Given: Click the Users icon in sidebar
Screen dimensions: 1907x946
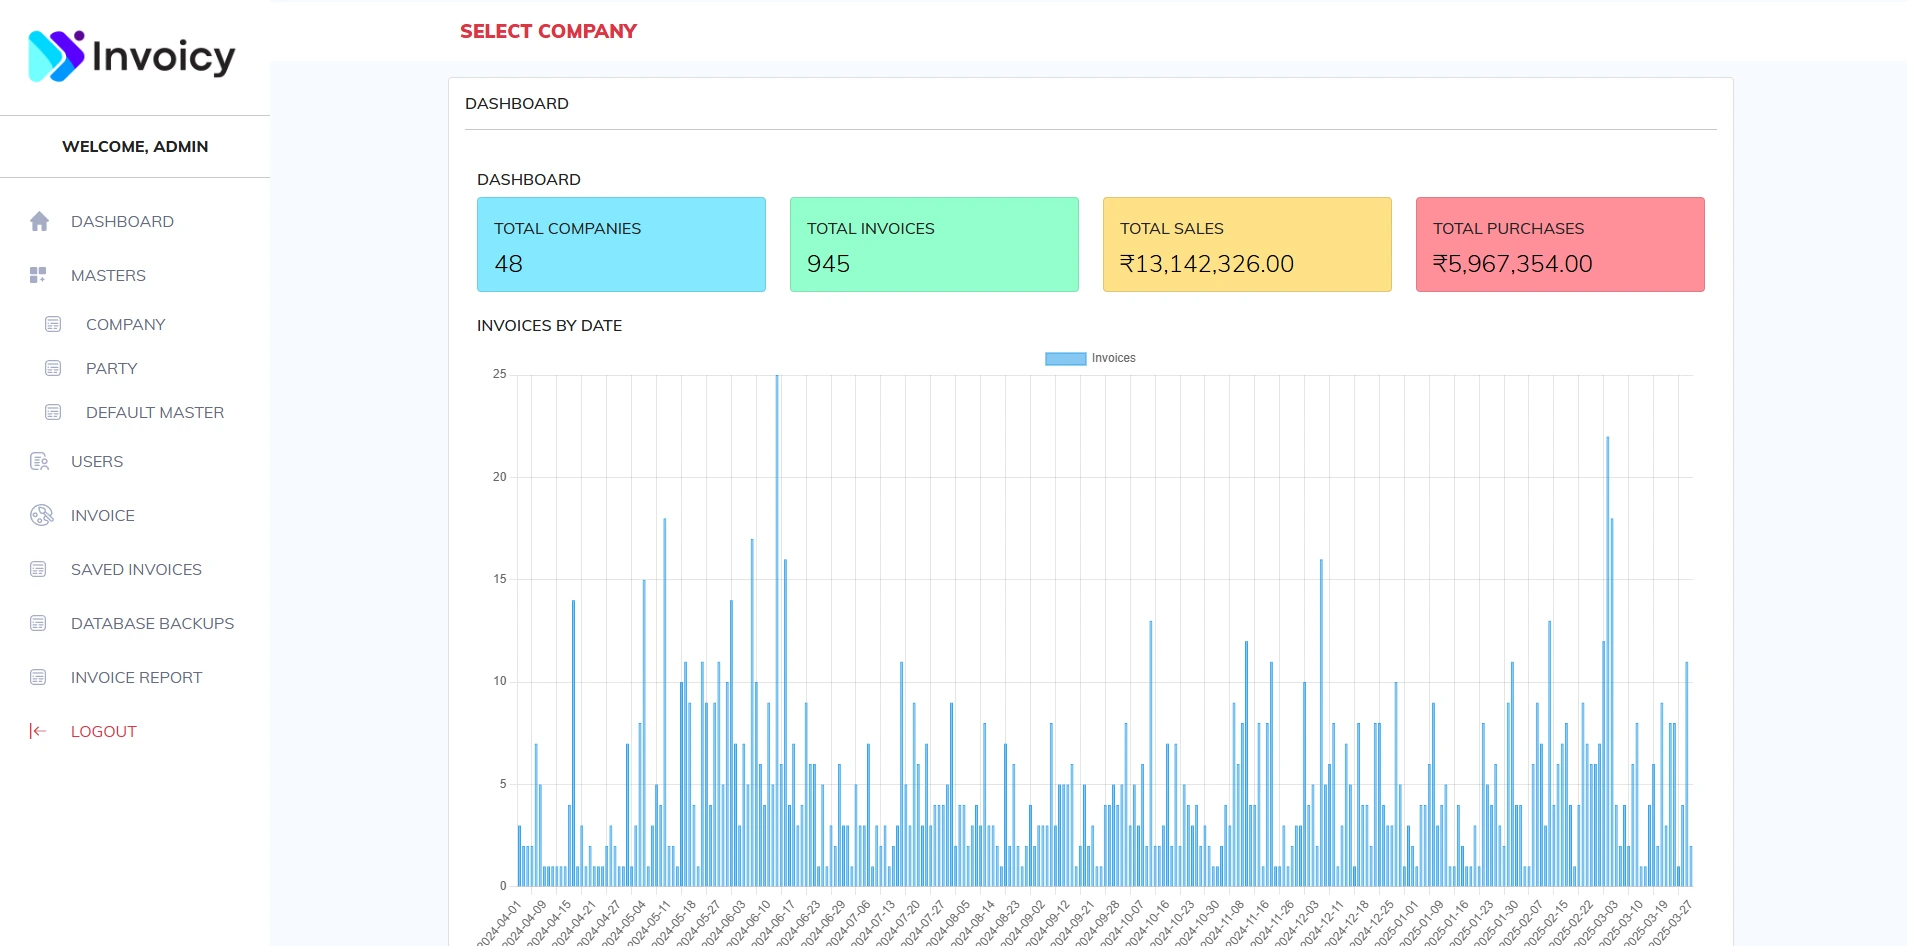Looking at the screenshot, I should tap(39, 462).
